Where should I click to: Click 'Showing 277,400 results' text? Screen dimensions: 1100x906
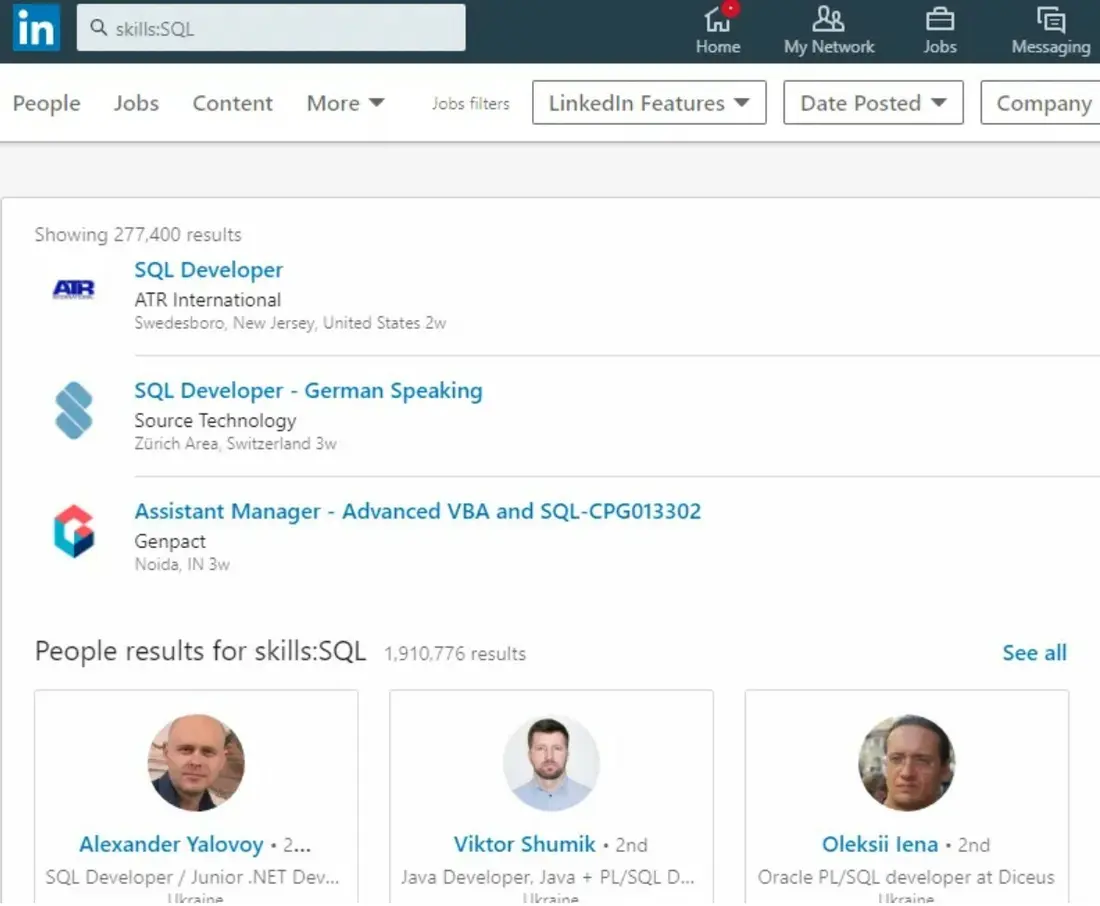[138, 234]
